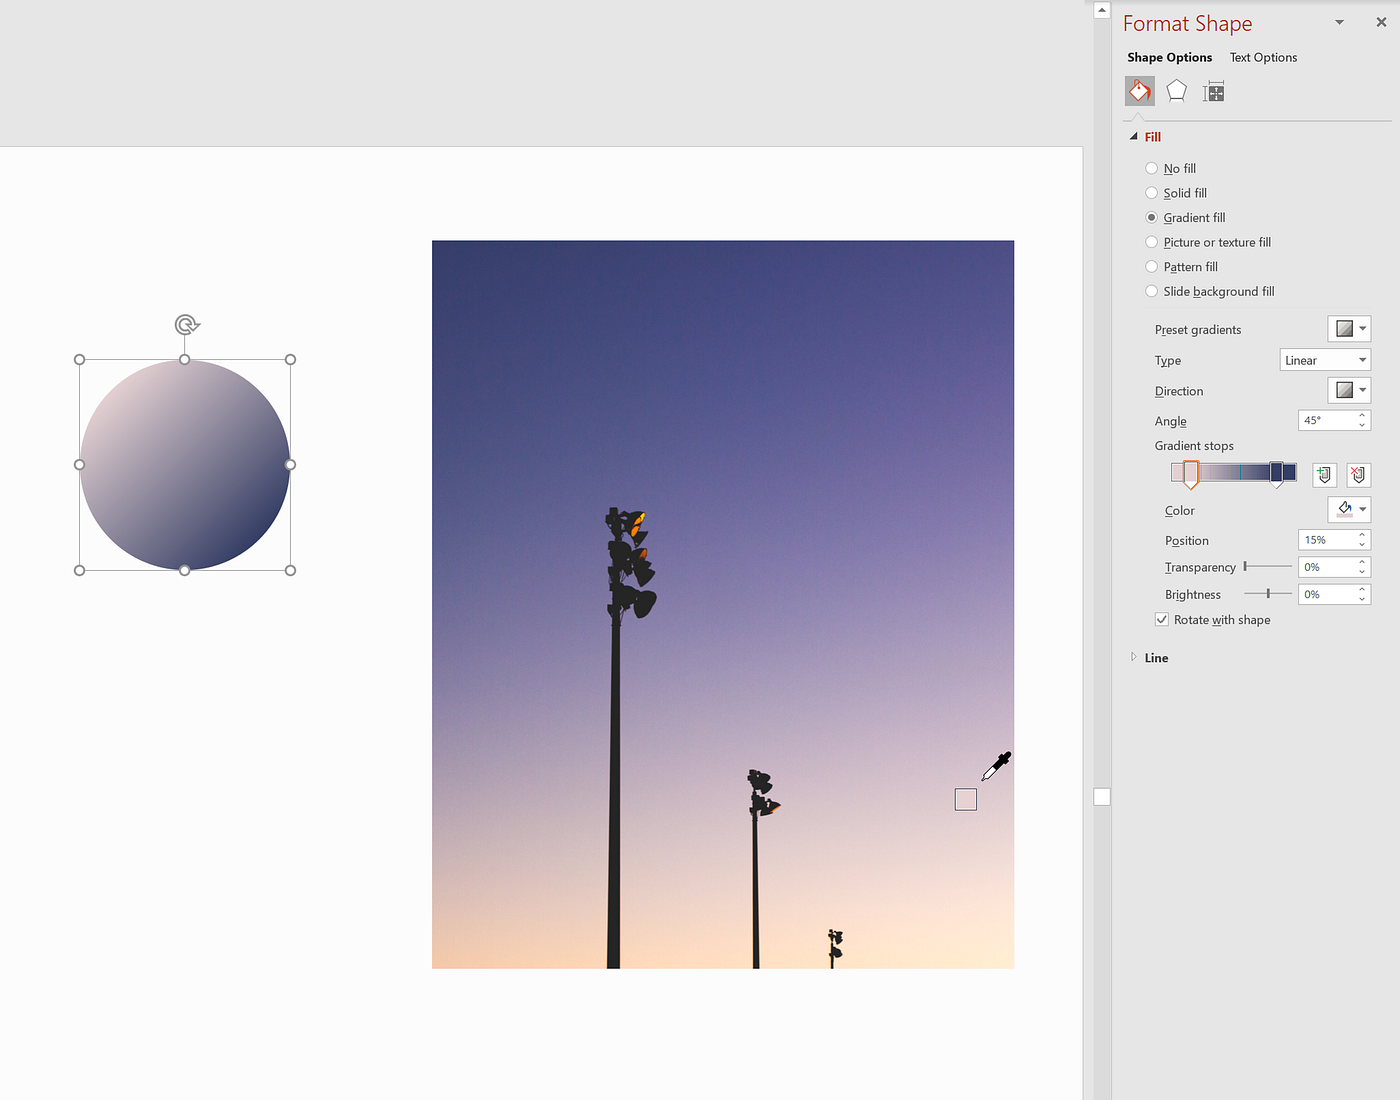The height and width of the screenshot is (1100, 1400).
Task: Select the Pattern fill option
Action: tap(1181, 267)
